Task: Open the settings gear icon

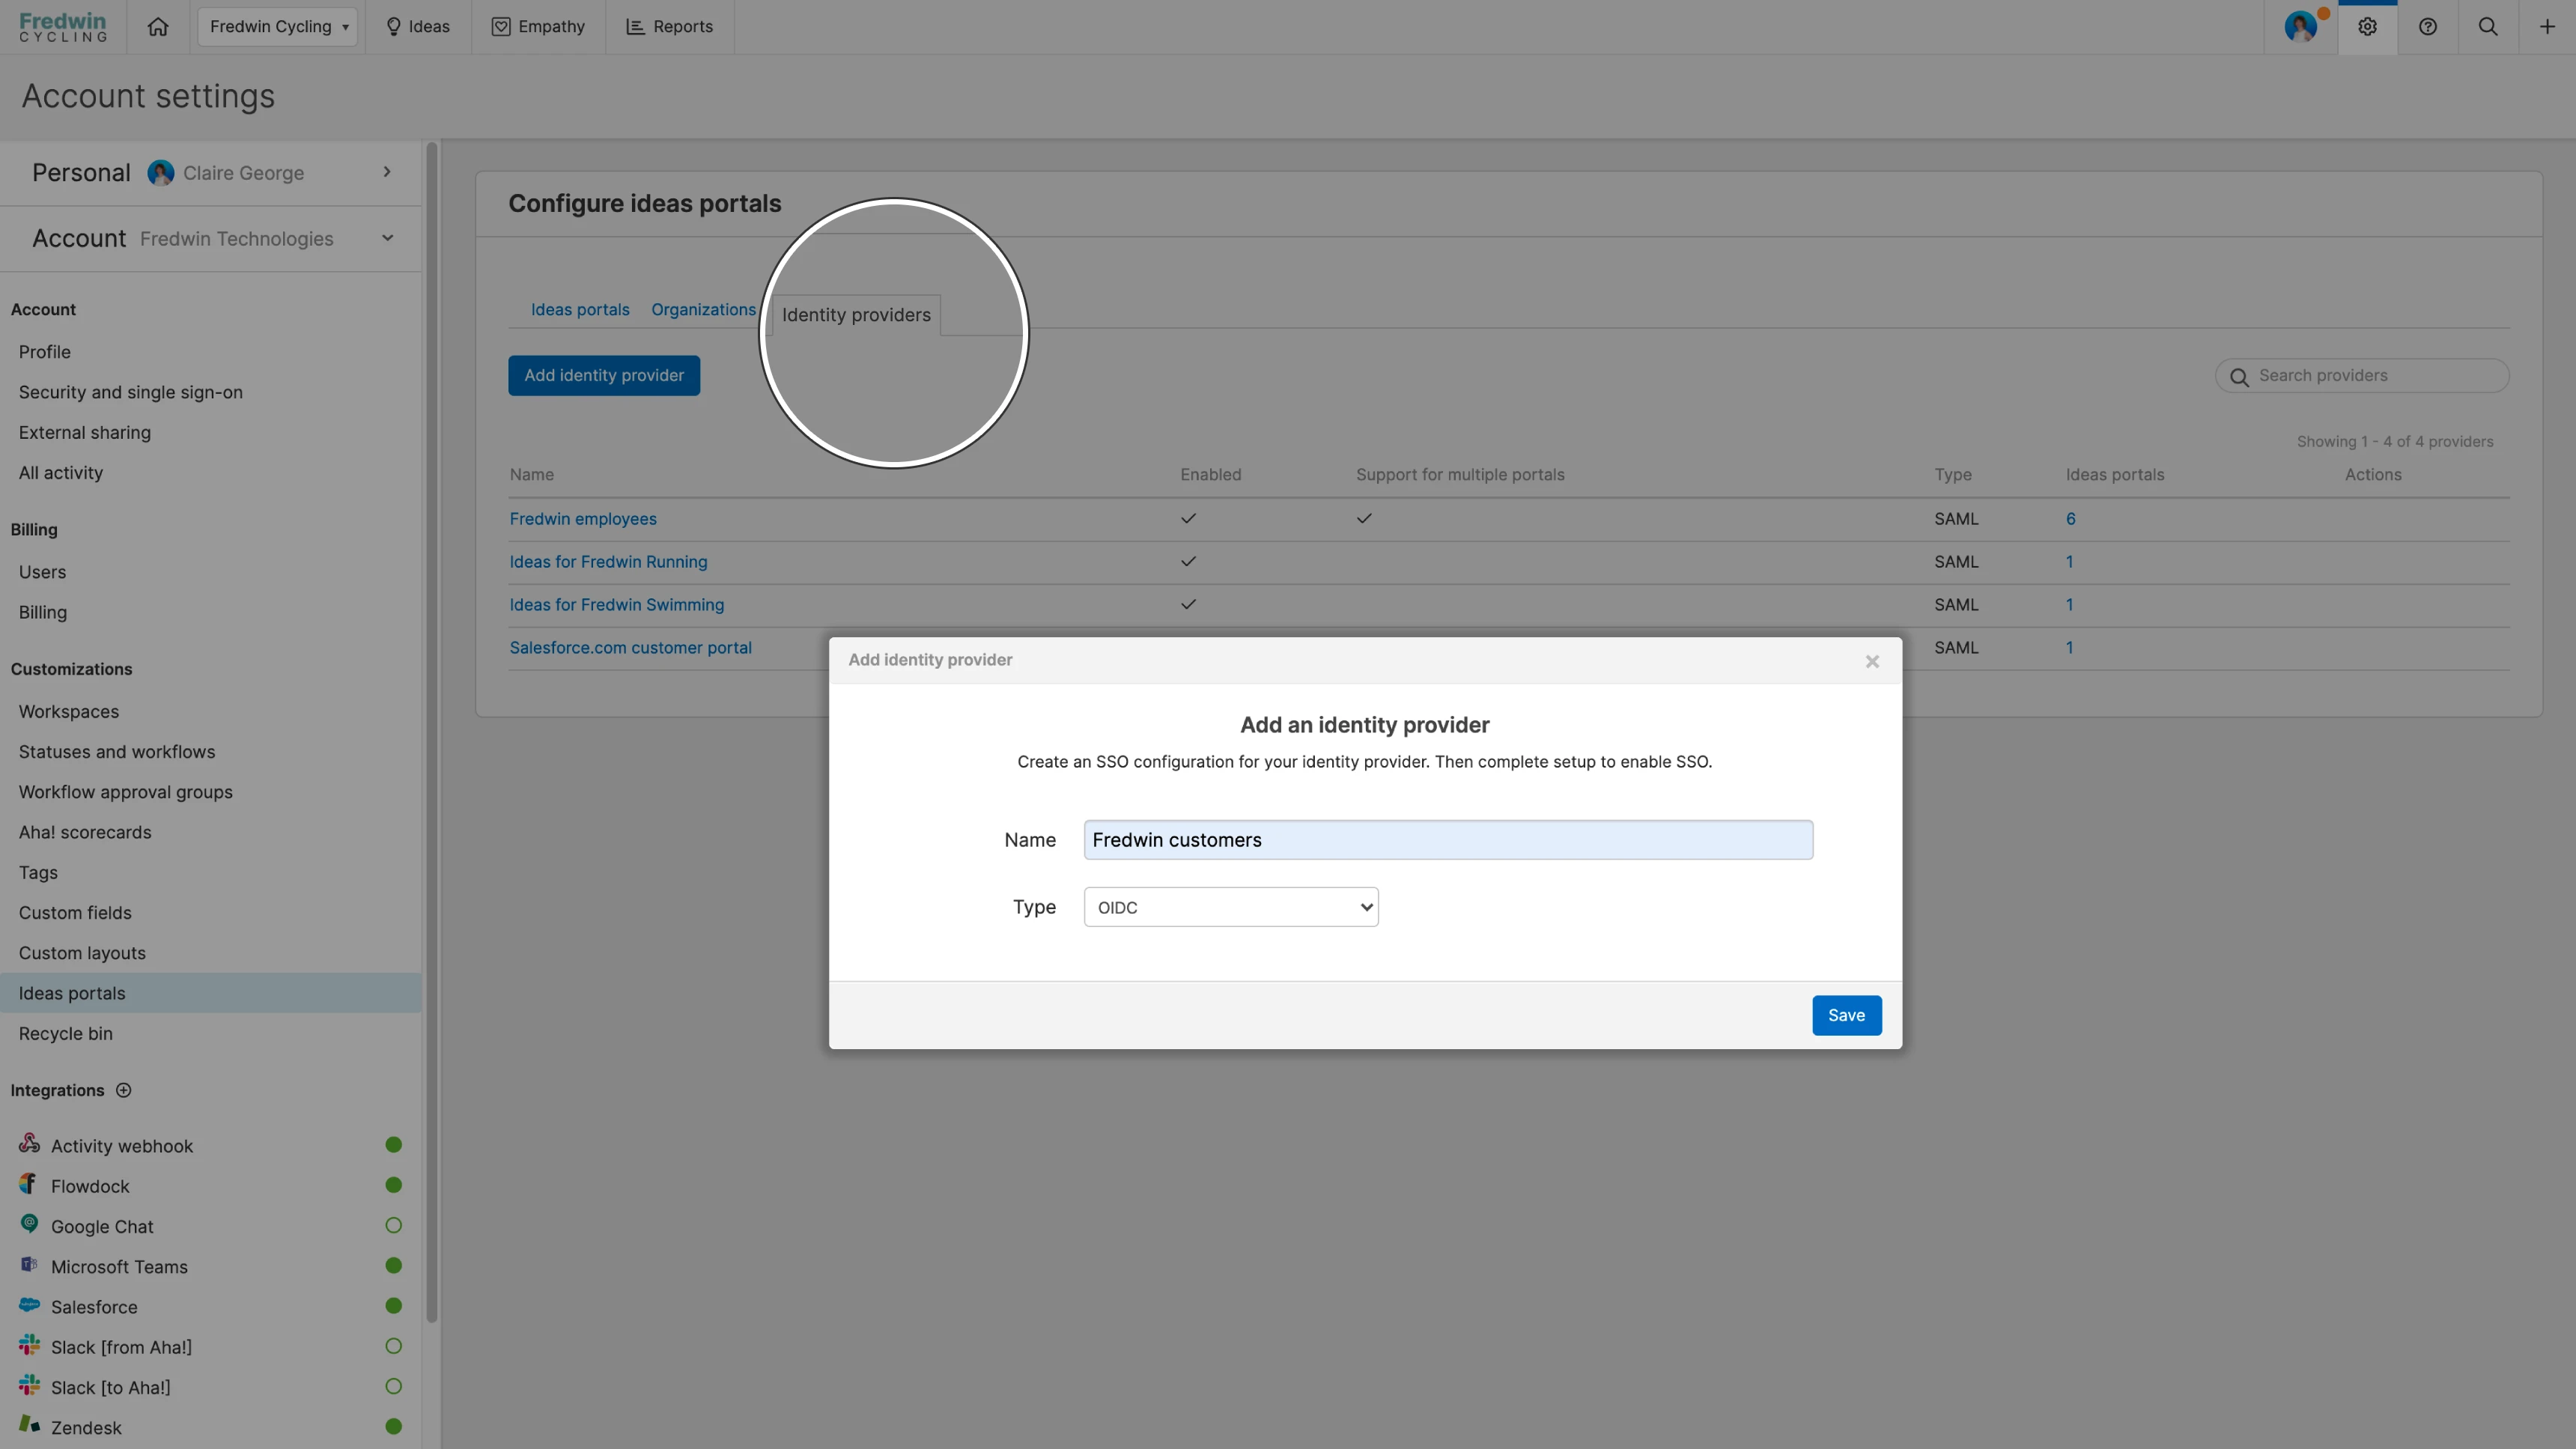Action: coord(2367,27)
